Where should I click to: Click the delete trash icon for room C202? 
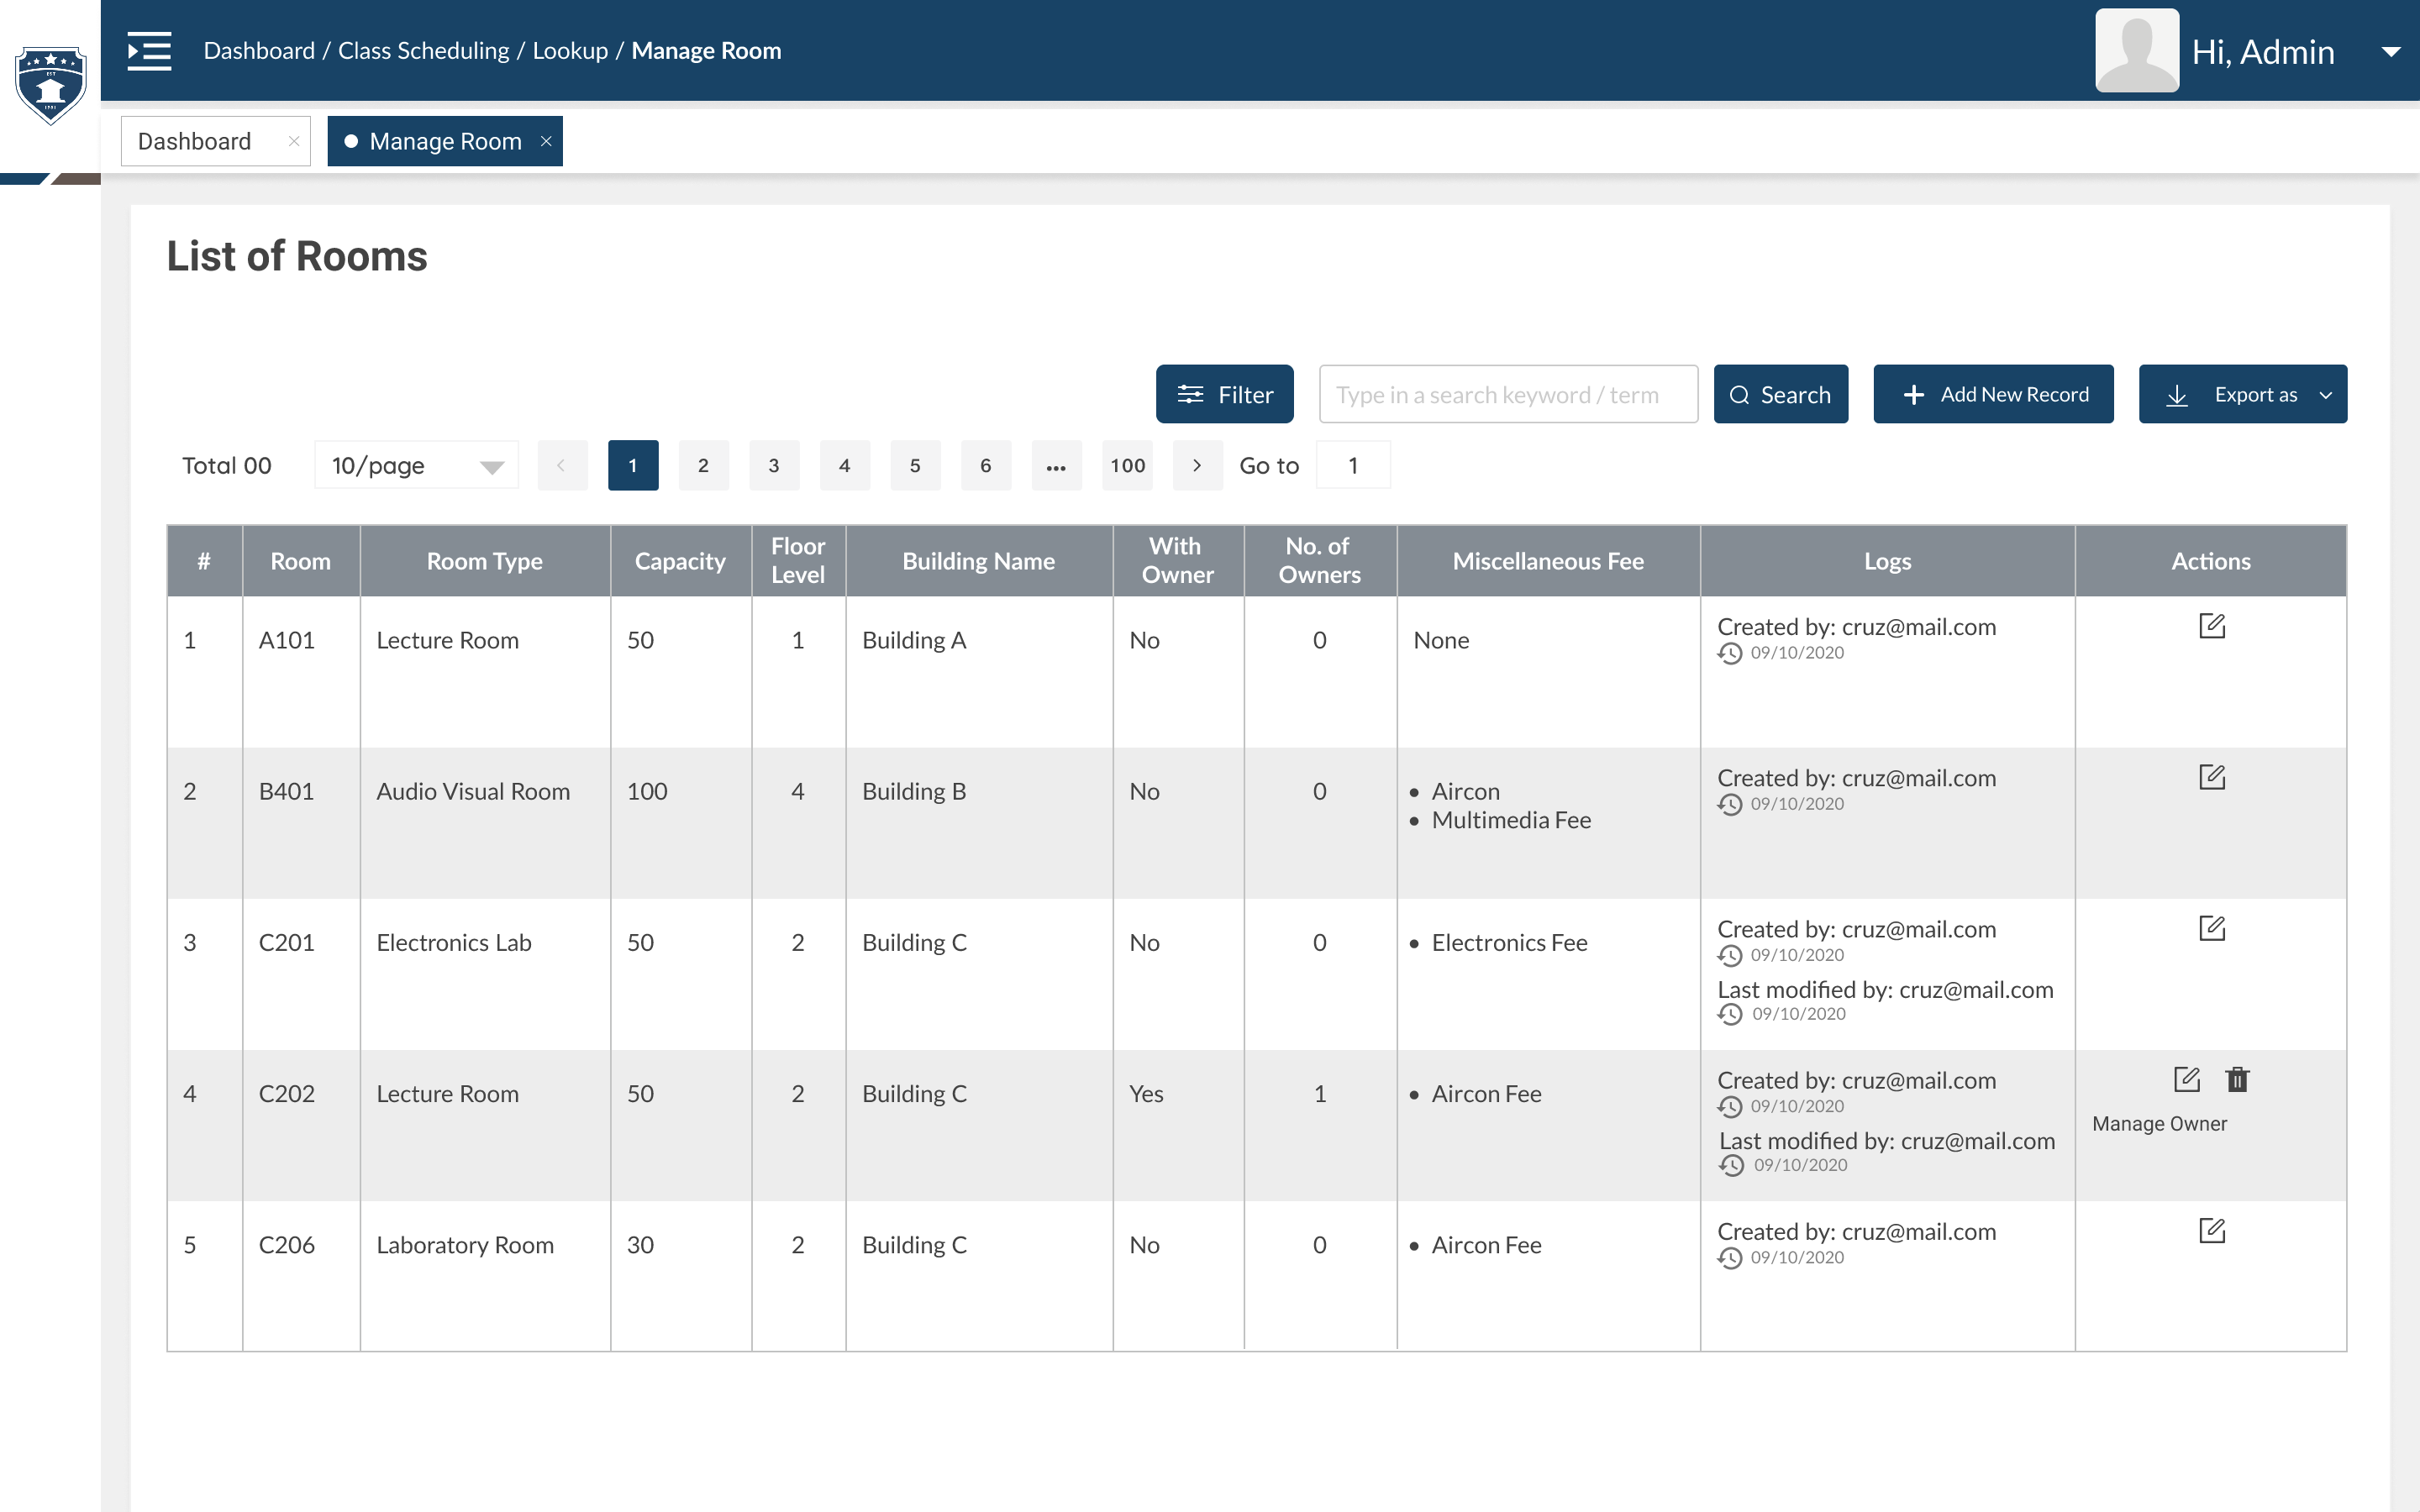[2237, 1080]
